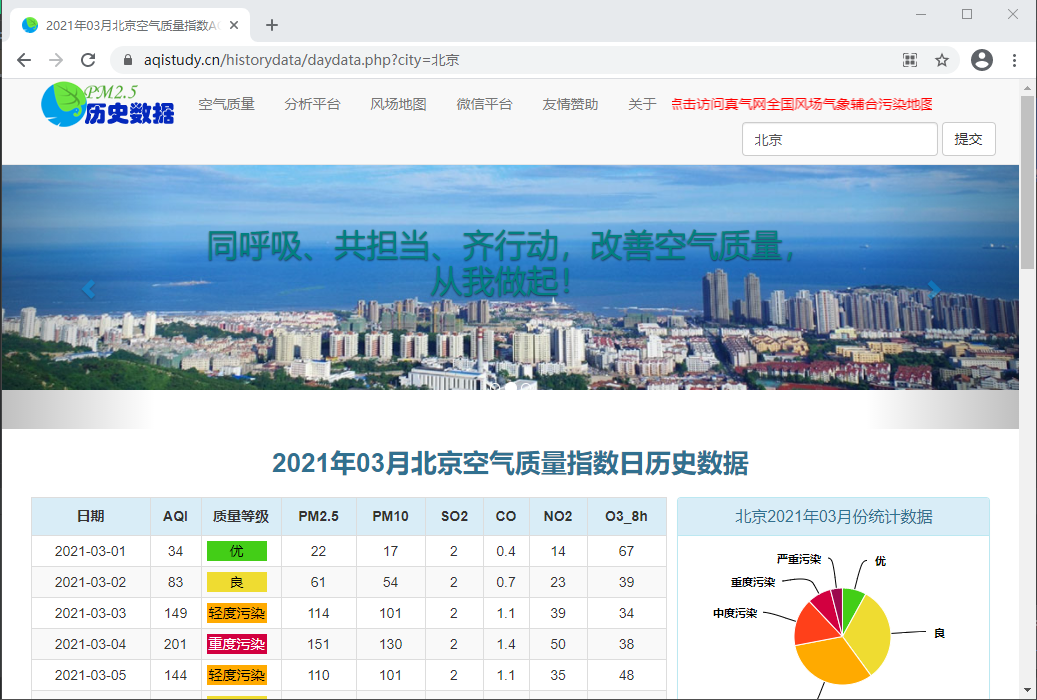Advance to next carousel slide arrow
The image size is (1037, 700).
[x=933, y=289]
